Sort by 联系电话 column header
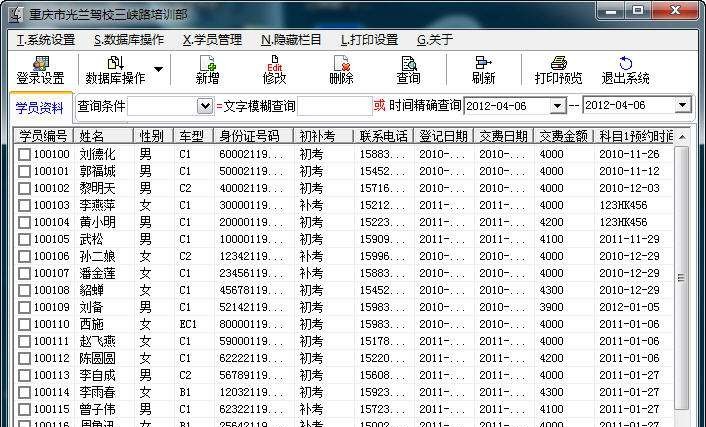 point(384,136)
